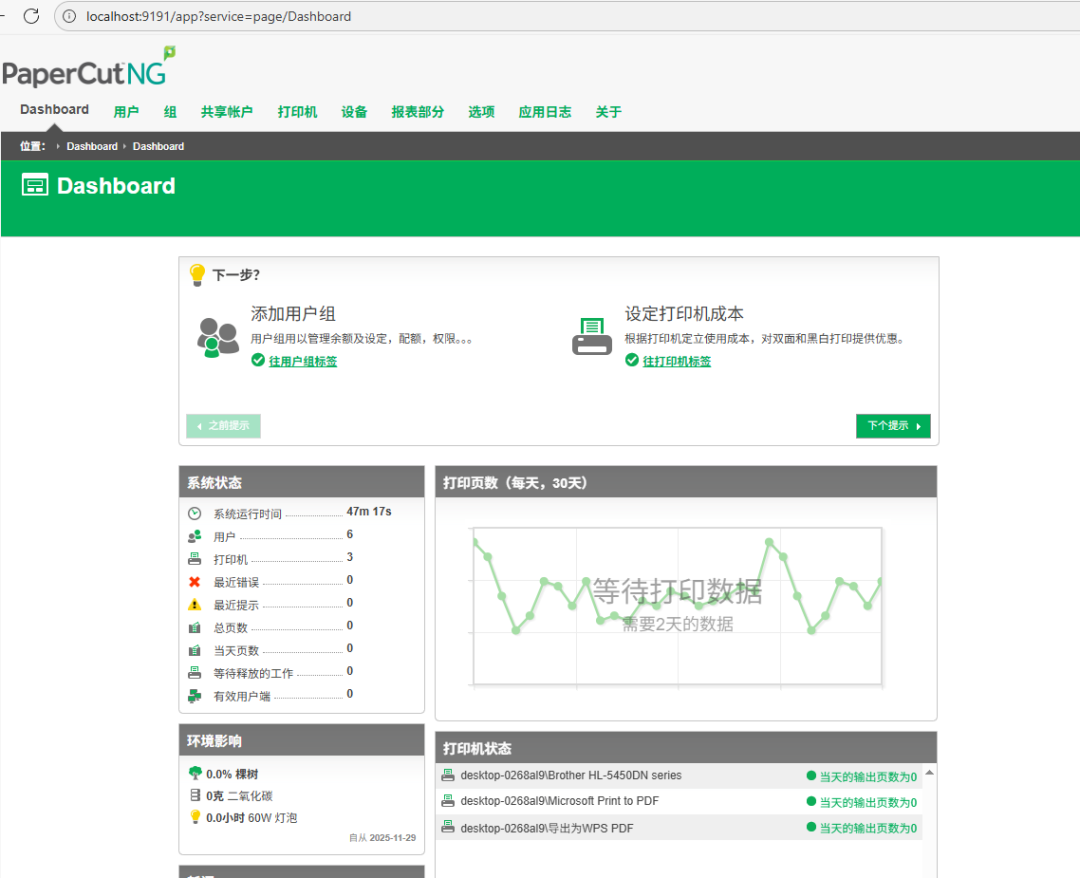Click the PaperCut NG logo
The height and width of the screenshot is (878, 1080).
click(x=88, y=66)
